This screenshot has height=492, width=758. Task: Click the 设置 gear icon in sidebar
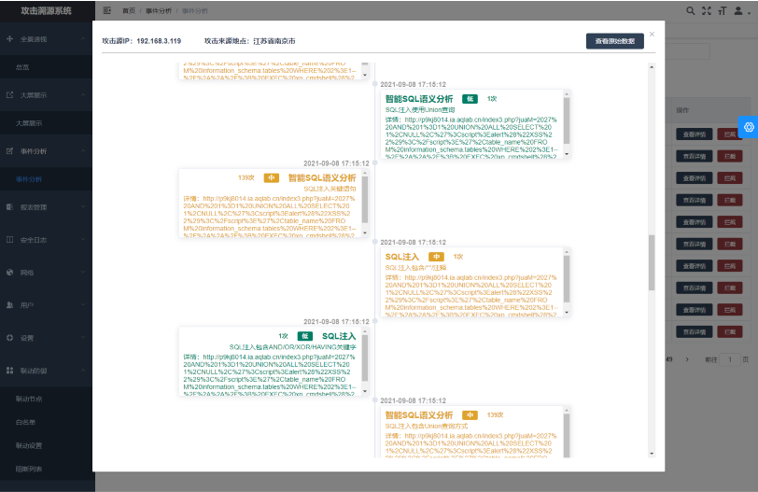pyautogui.click(x=9, y=338)
